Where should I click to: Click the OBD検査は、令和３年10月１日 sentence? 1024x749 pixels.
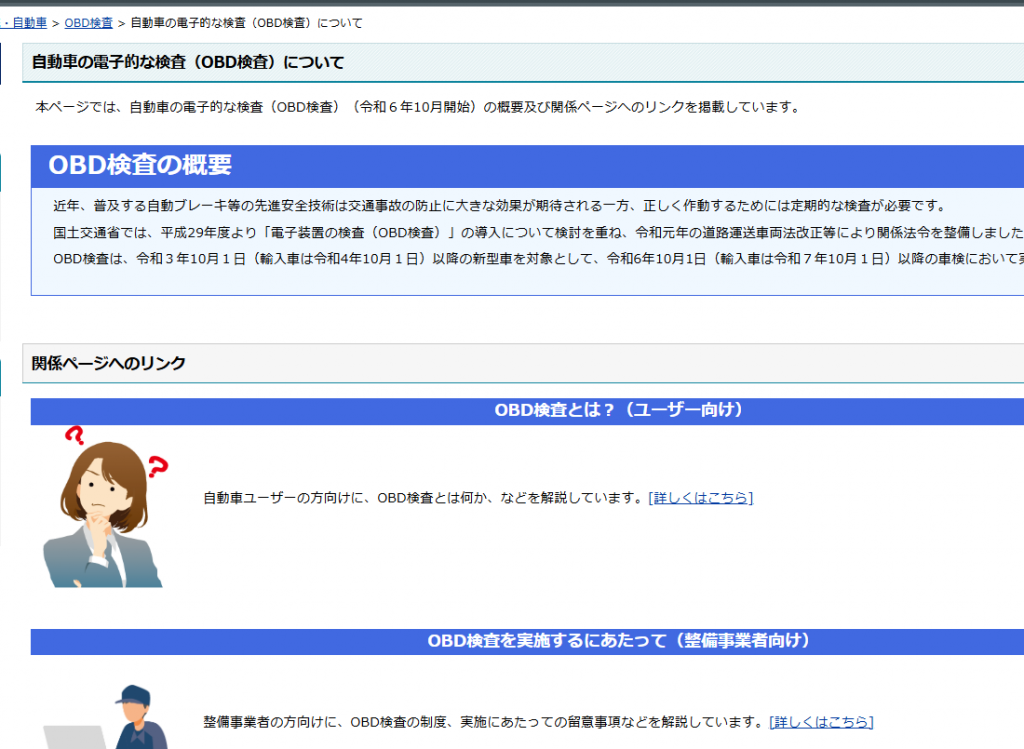538,259
